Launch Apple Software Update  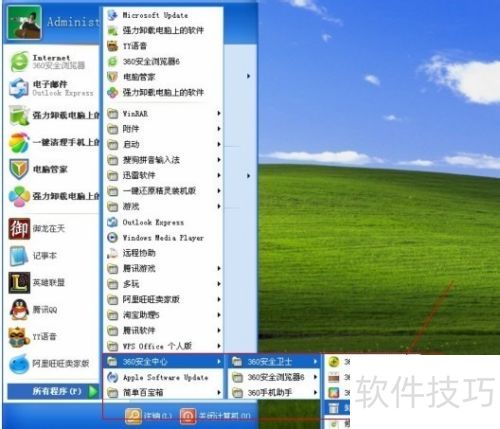163,377
